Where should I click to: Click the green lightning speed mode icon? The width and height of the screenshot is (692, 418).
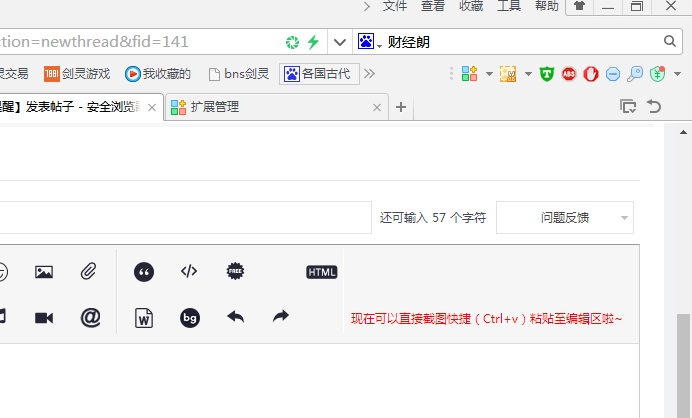tap(313, 42)
